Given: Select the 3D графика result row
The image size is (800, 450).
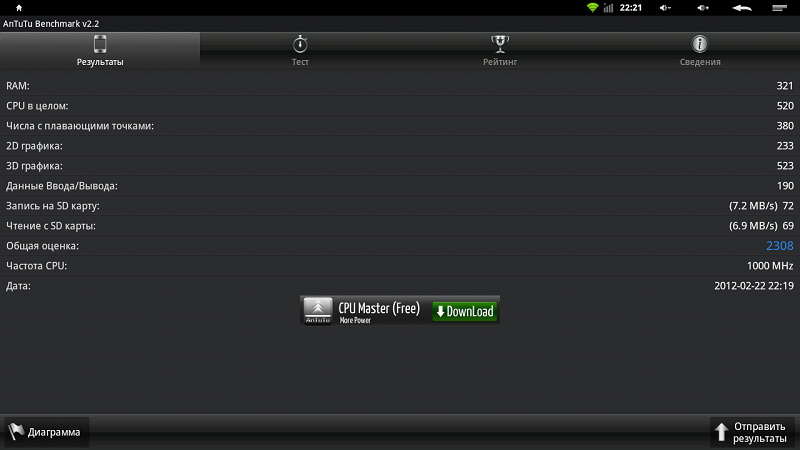Looking at the screenshot, I should tap(400, 166).
